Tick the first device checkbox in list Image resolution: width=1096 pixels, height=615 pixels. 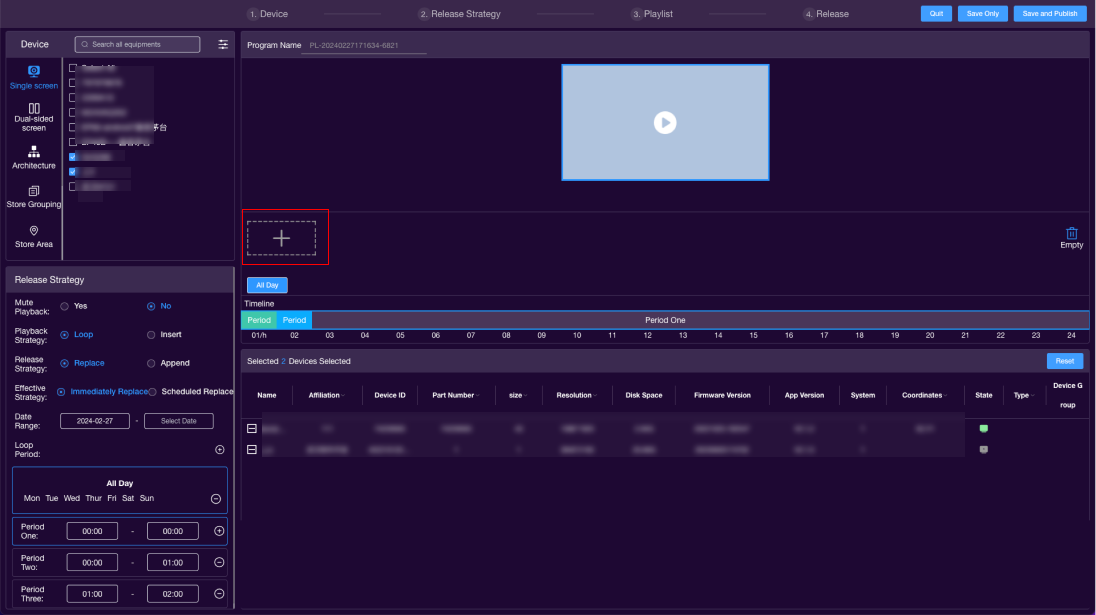(x=73, y=68)
